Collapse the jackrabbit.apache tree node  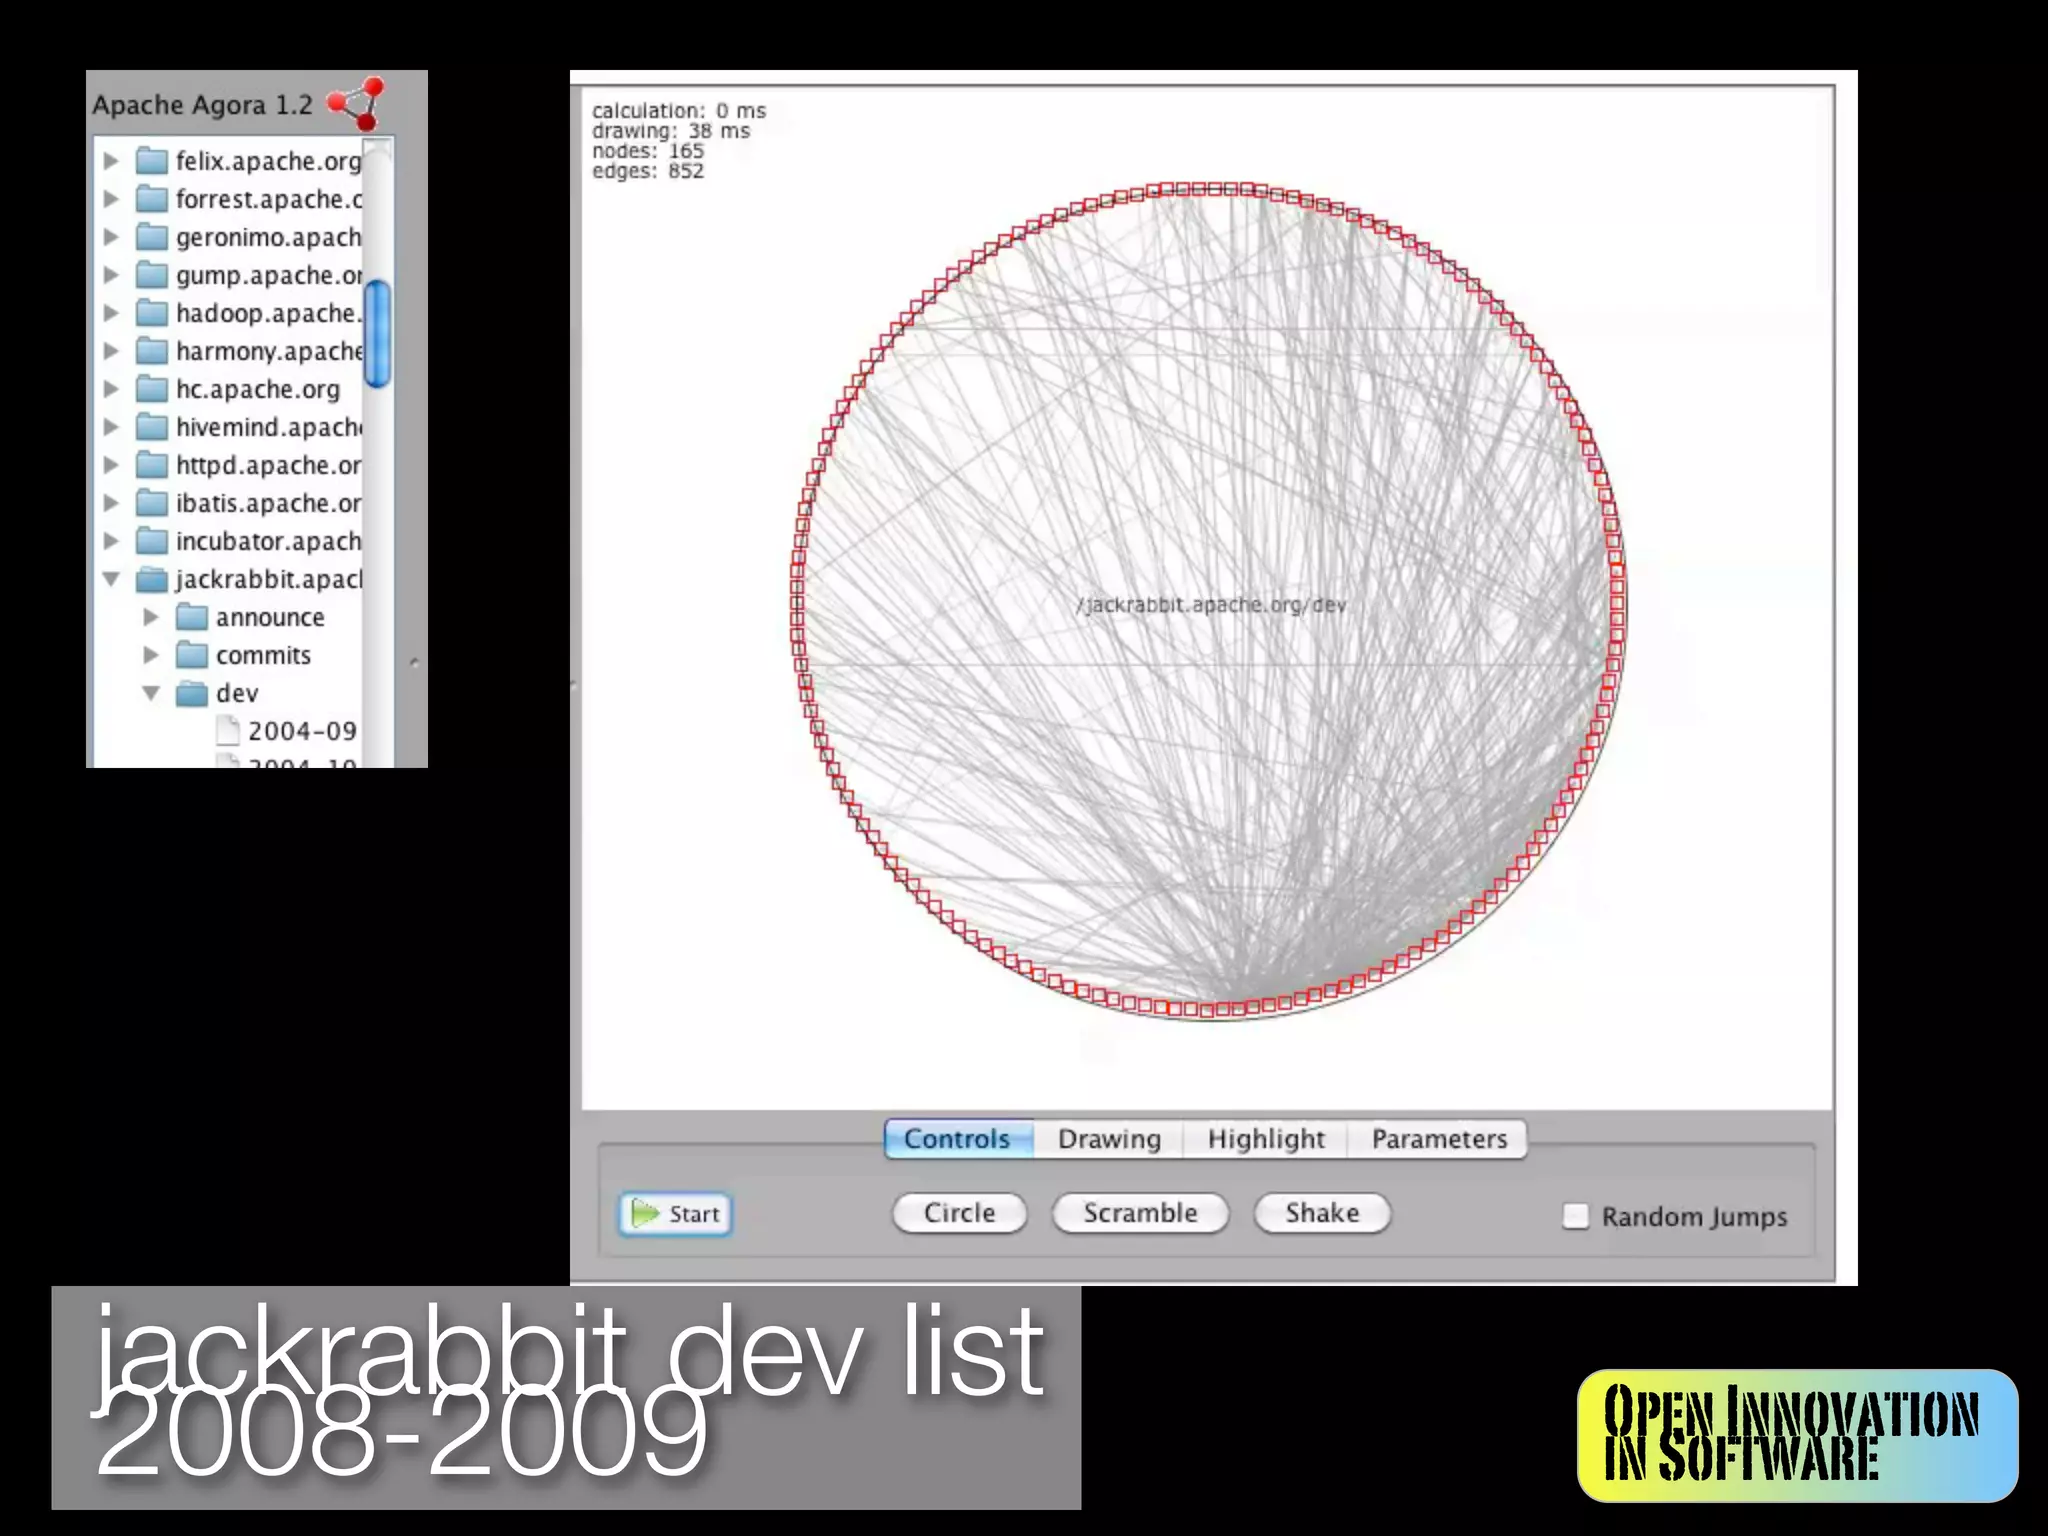(111, 579)
